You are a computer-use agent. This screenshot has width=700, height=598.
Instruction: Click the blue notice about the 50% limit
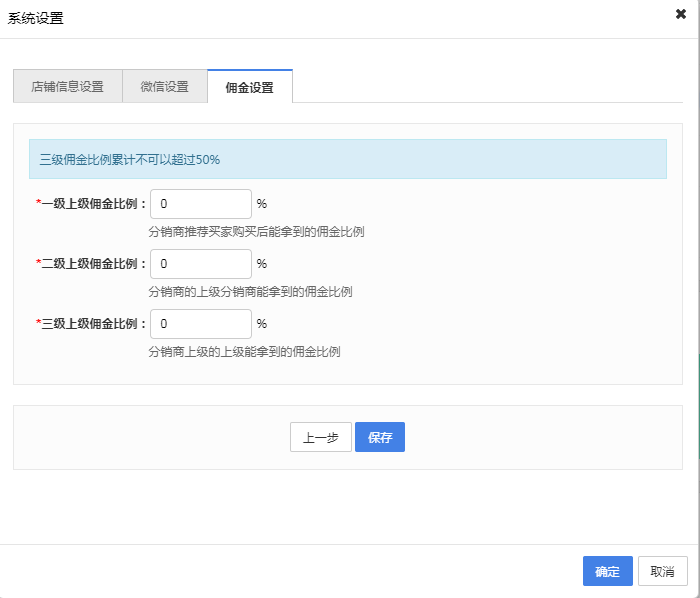tap(347, 159)
